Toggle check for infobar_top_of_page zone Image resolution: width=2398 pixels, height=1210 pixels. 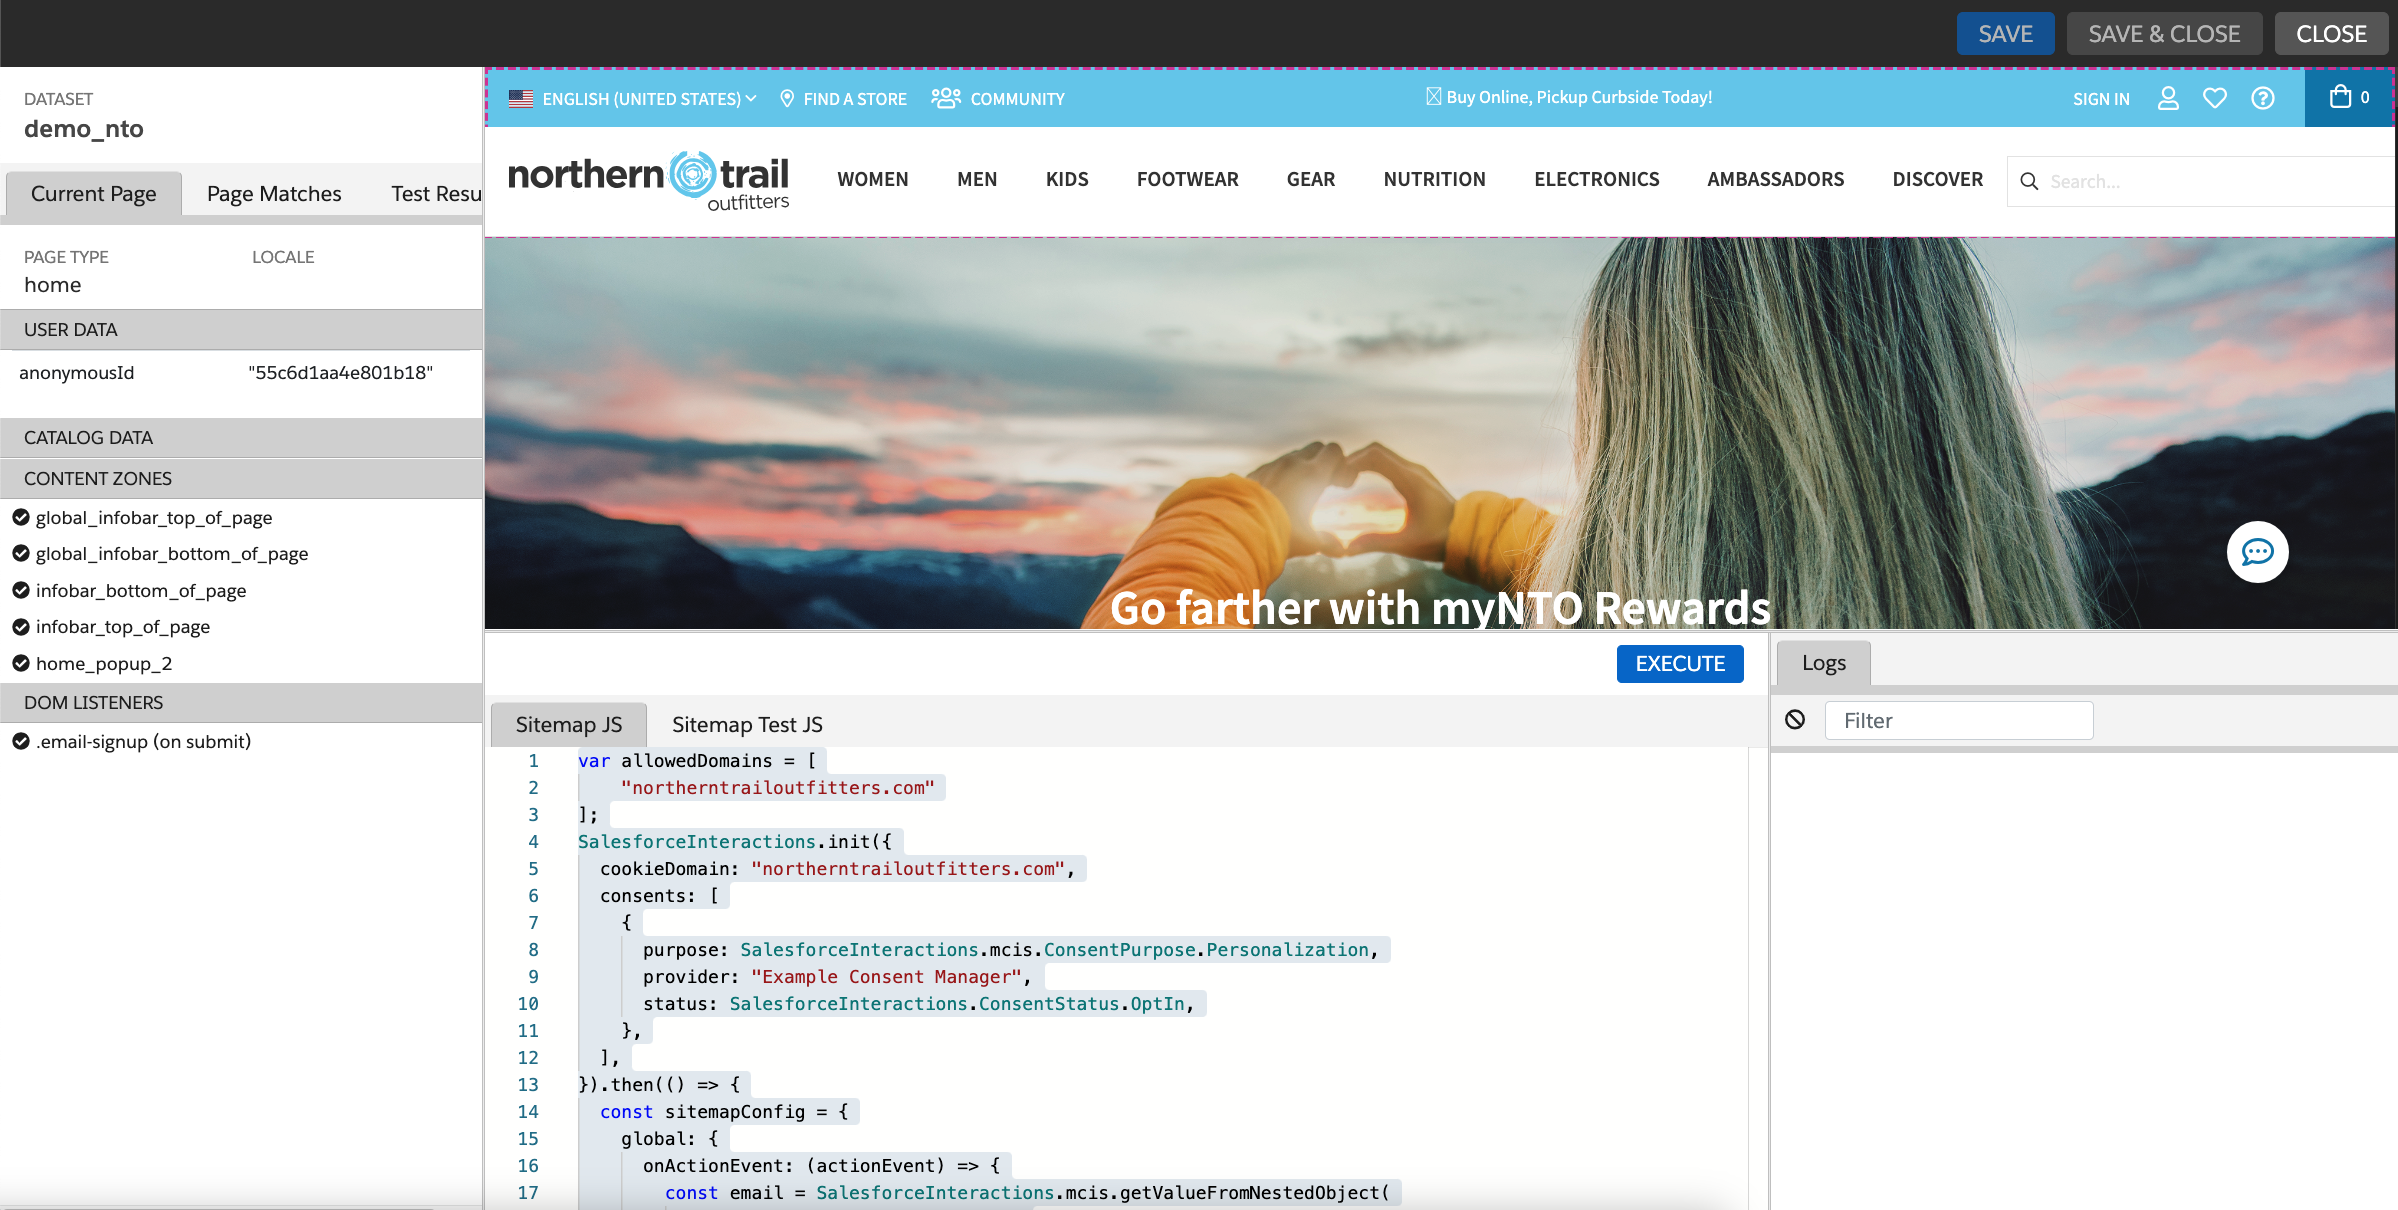point(20,626)
